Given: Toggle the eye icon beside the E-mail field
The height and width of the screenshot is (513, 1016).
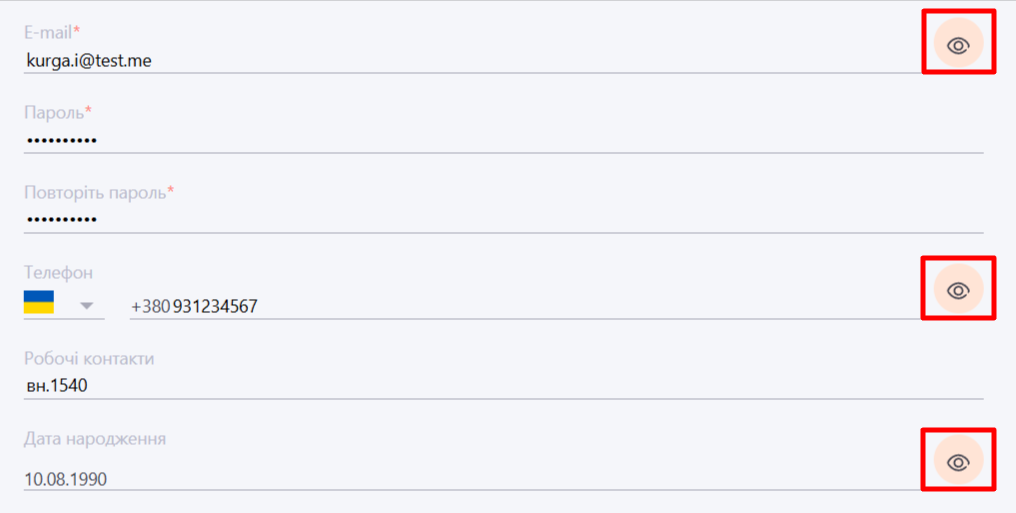Looking at the screenshot, I should [x=958, y=45].
